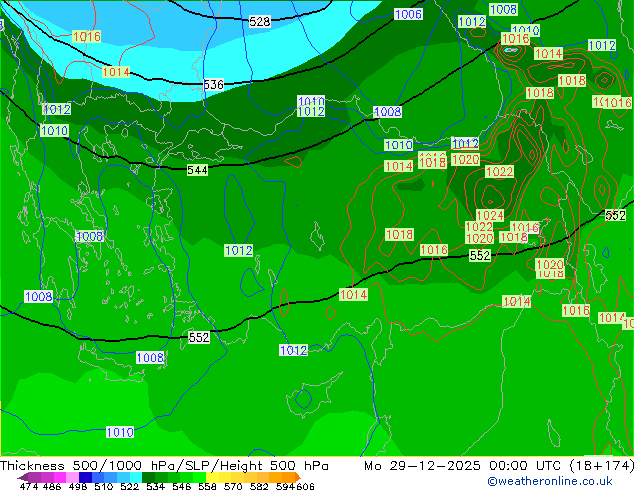Click the map title 'Thickness 500/1000 hPa/SLP/Height 500 hPa'
The image size is (634, 490).
(x=164, y=466)
